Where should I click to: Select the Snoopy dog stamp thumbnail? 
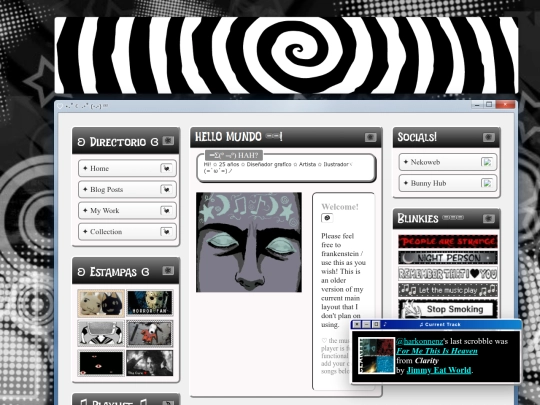pos(149,333)
